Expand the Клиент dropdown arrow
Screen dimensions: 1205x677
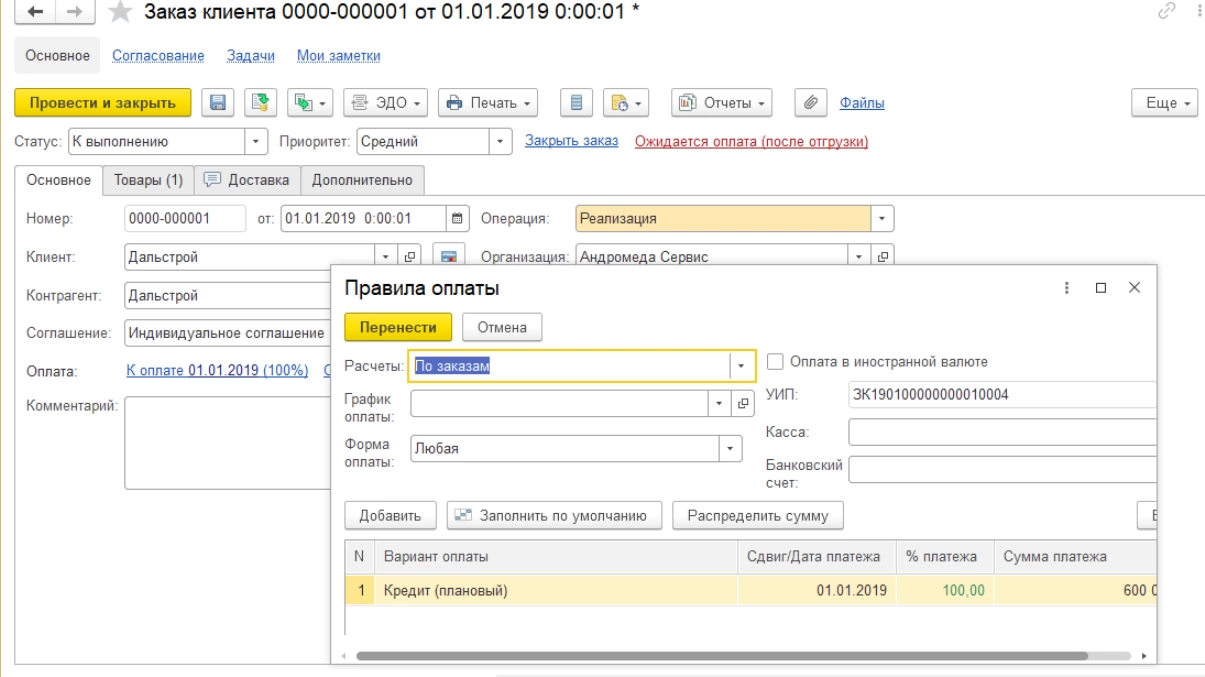pos(387,257)
